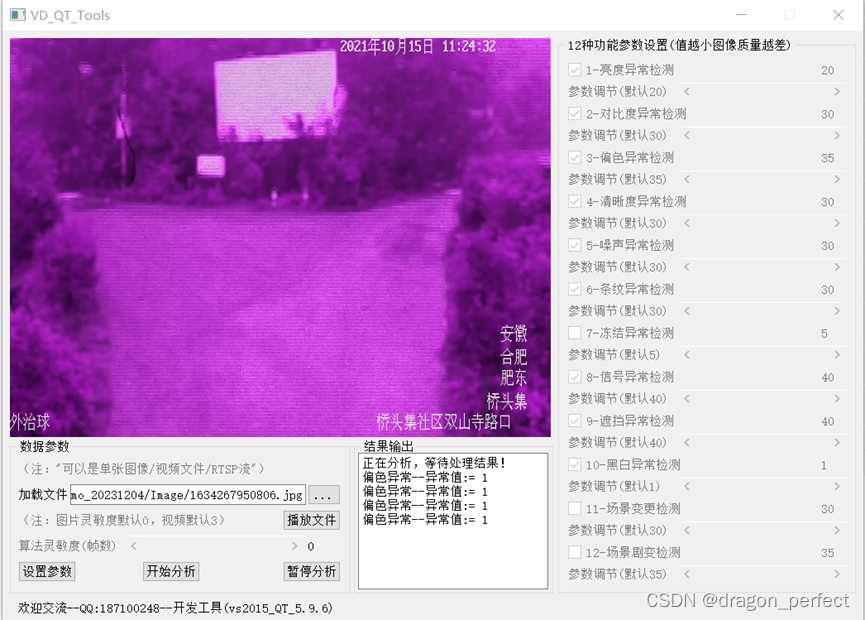Click left arrow of scene drastic-change 默认35 slider
The width and height of the screenshot is (865, 620).
tap(687, 574)
